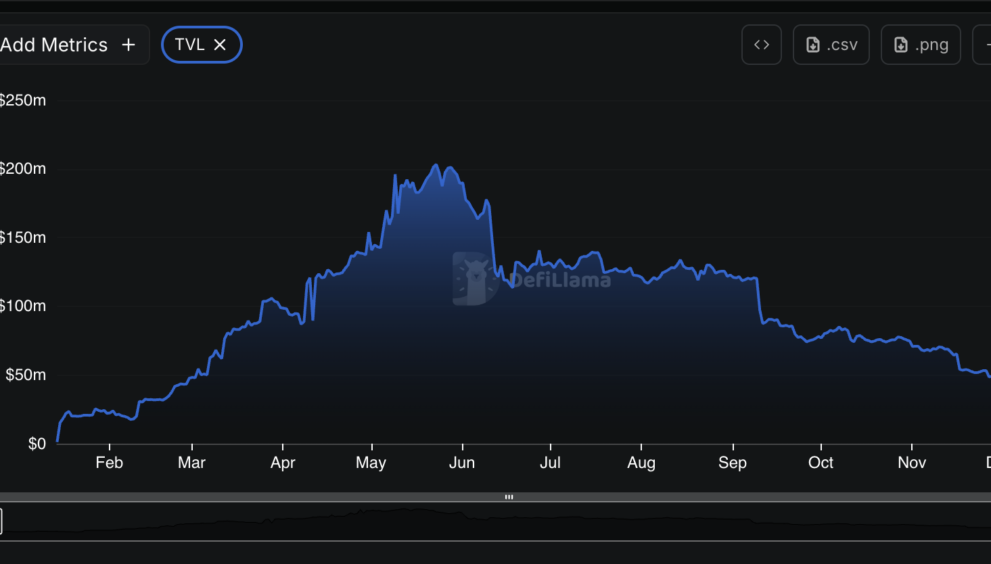Click the cut-off button right of .png

click(x=982, y=45)
